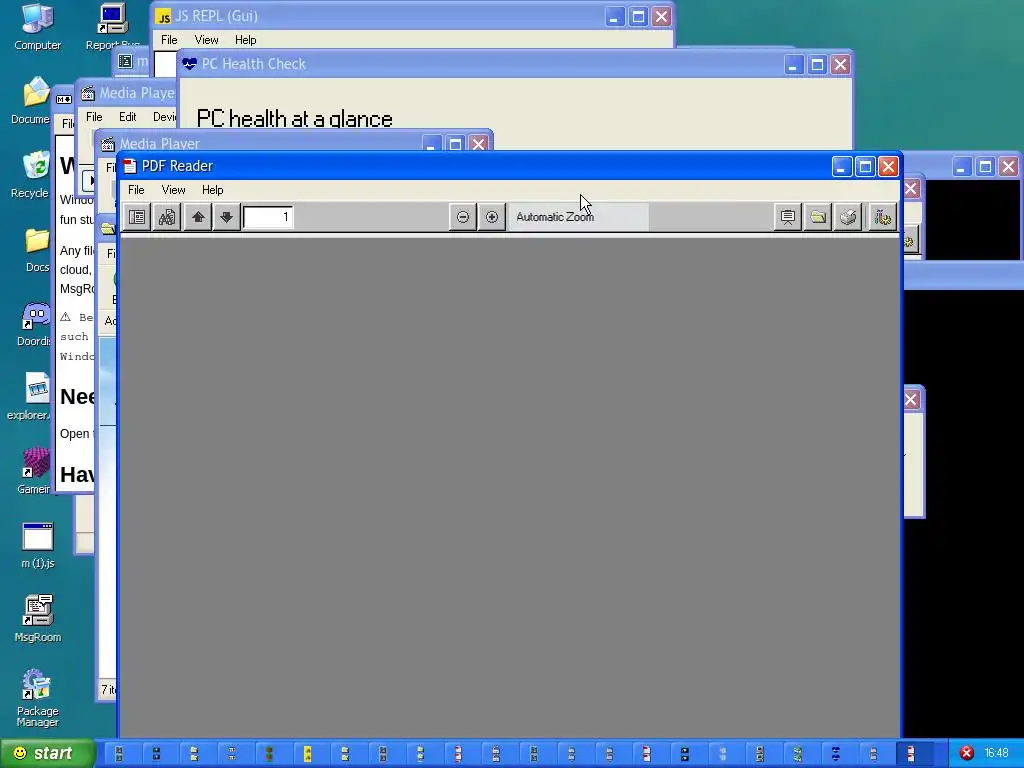Click the front Media Player title icon
This screenshot has height=768, width=1024.
(x=108, y=144)
